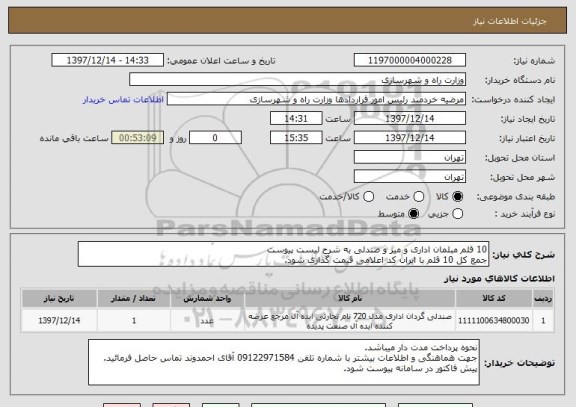Select the کالا/خدمت radio button
The height and width of the screenshot is (407, 576).
tap(368, 197)
